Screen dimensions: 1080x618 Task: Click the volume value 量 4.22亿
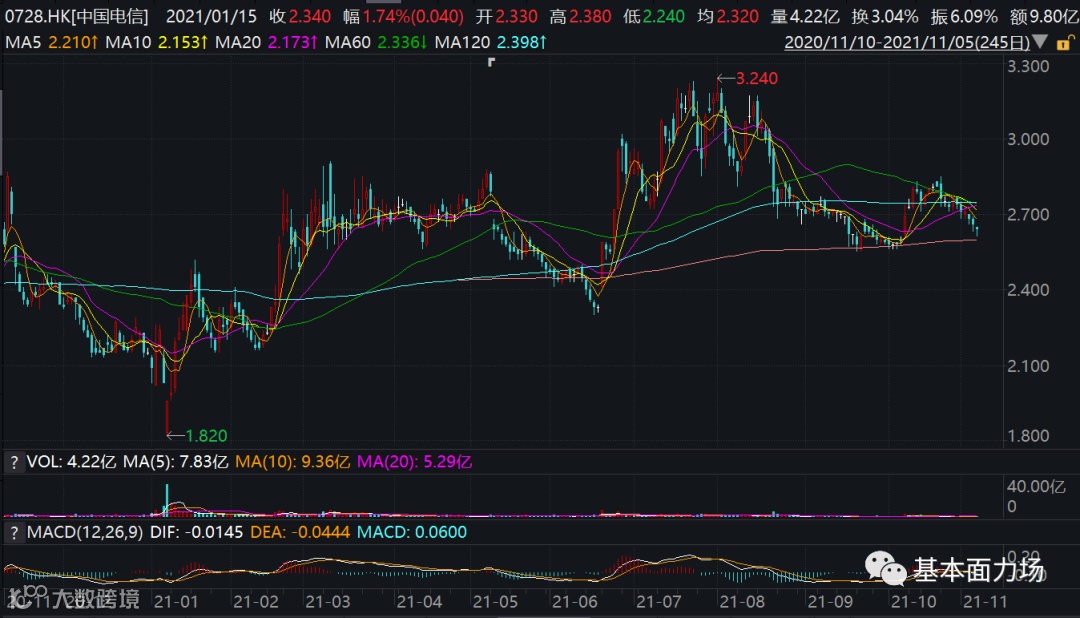pyautogui.click(x=805, y=16)
